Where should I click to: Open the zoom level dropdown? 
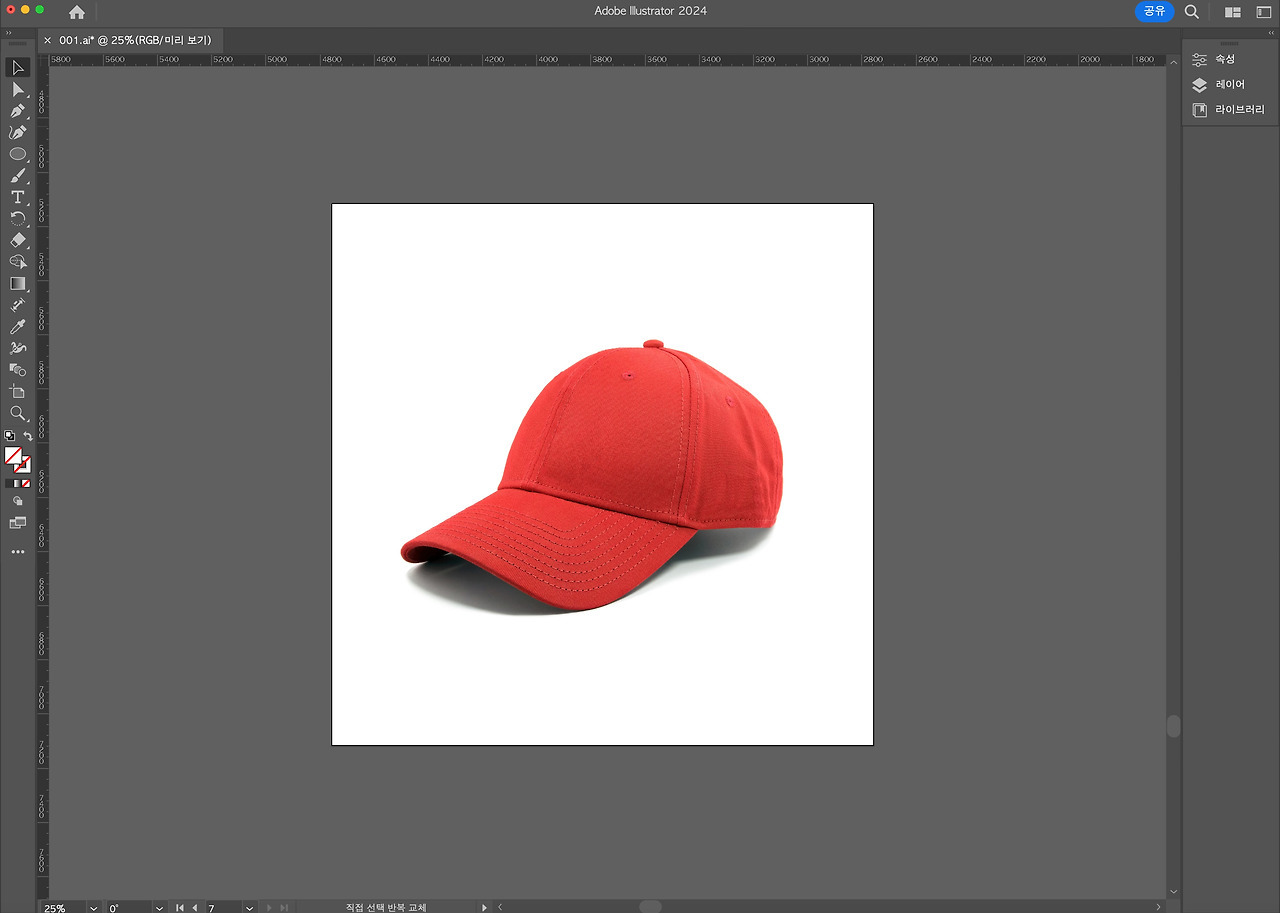point(94,907)
